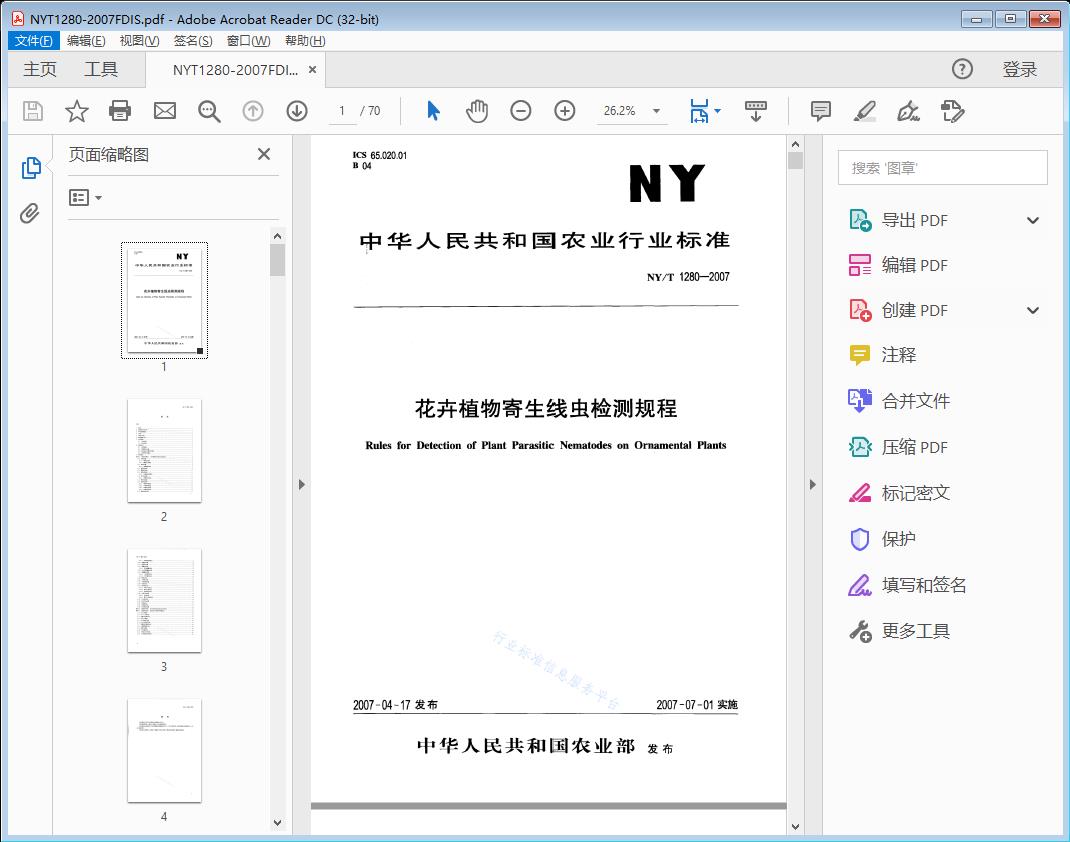Select page 2 thumbnail
The image size is (1070, 842).
164,451
